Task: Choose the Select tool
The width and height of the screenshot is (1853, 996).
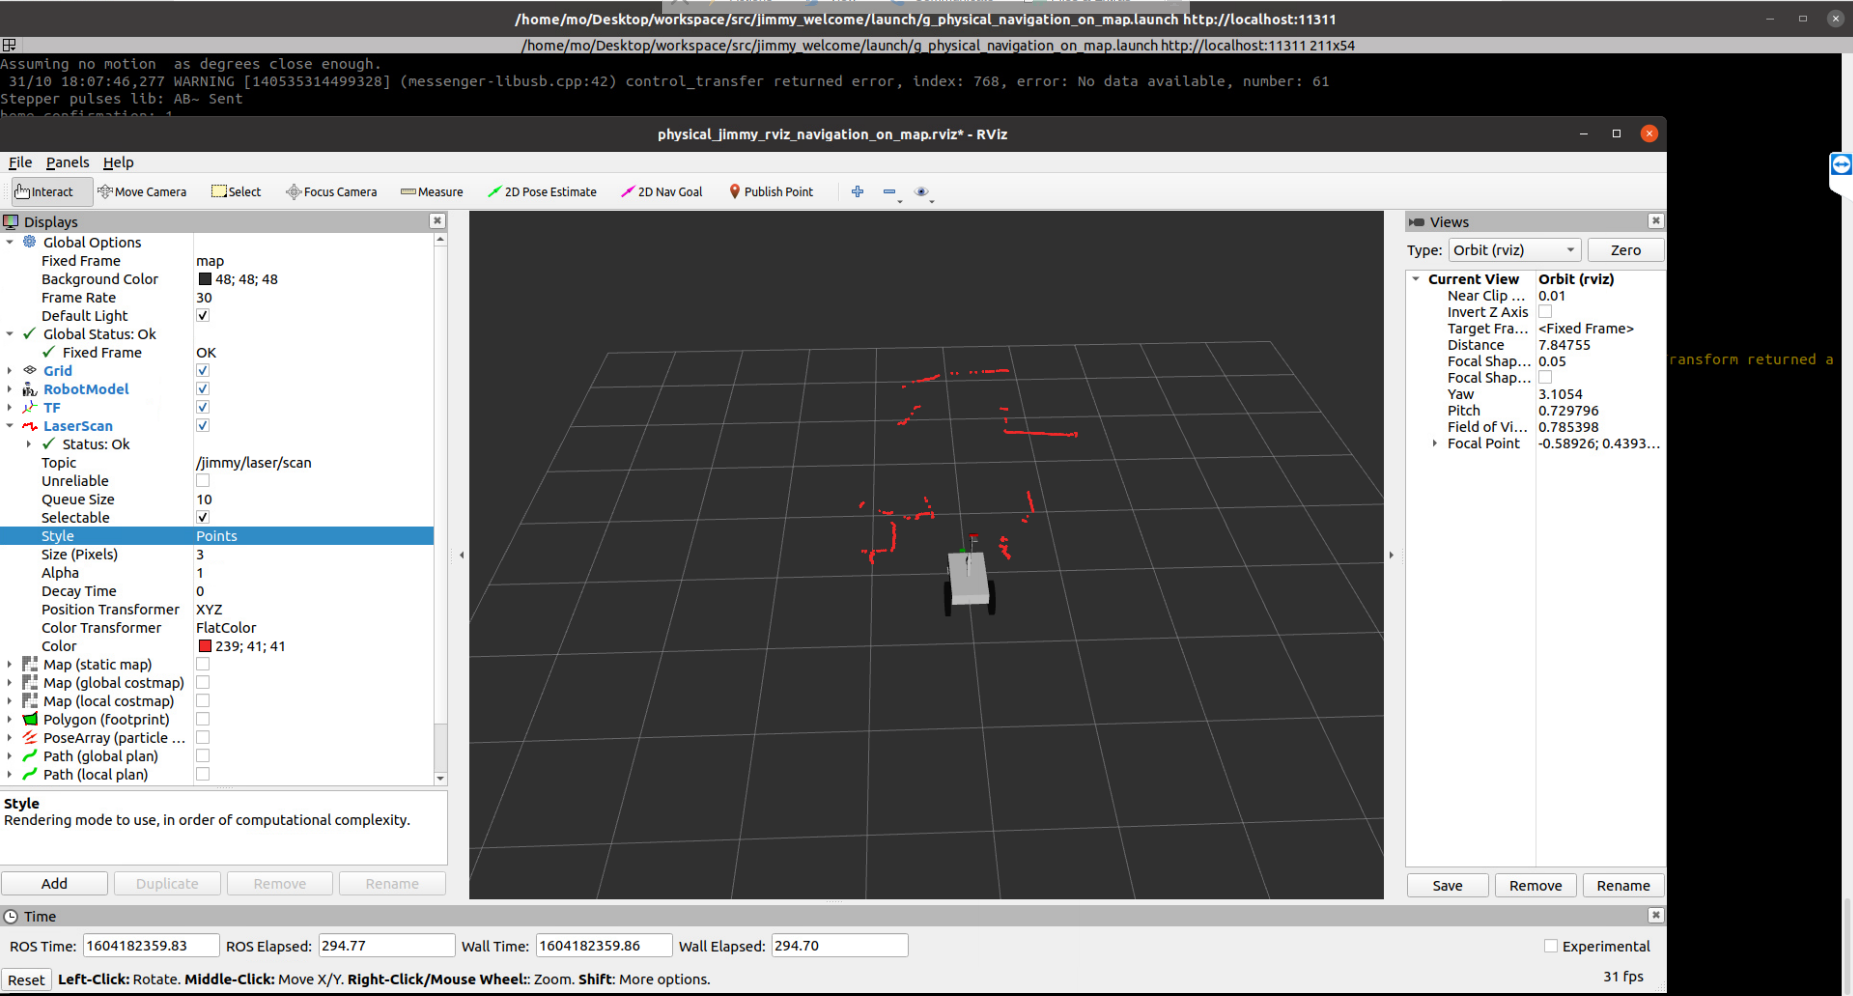Action: coord(236,192)
